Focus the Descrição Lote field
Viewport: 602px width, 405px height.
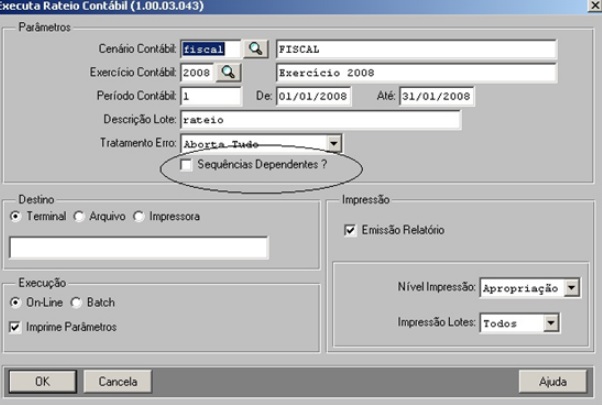[320, 120]
